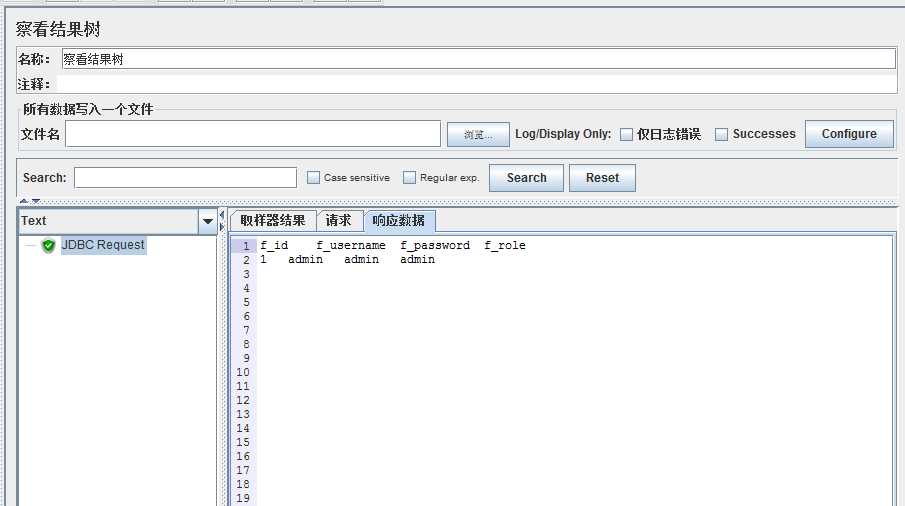Image resolution: width=905 pixels, height=506 pixels.
Task: Select the JDBC Request tree row
Action: (103, 245)
